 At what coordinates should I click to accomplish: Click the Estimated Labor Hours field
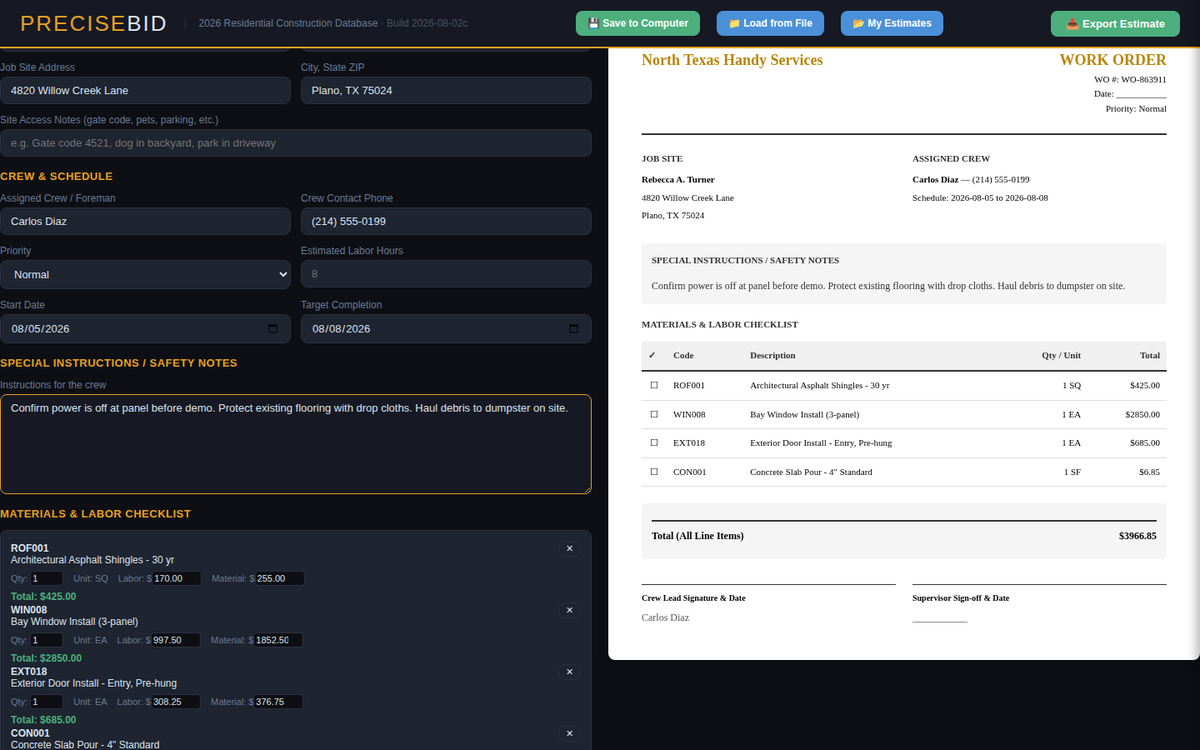pyautogui.click(x=446, y=274)
